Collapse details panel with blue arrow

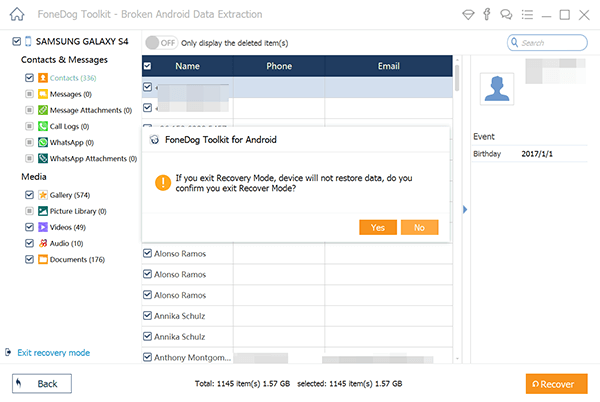pyautogui.click(x=465, y=210)
